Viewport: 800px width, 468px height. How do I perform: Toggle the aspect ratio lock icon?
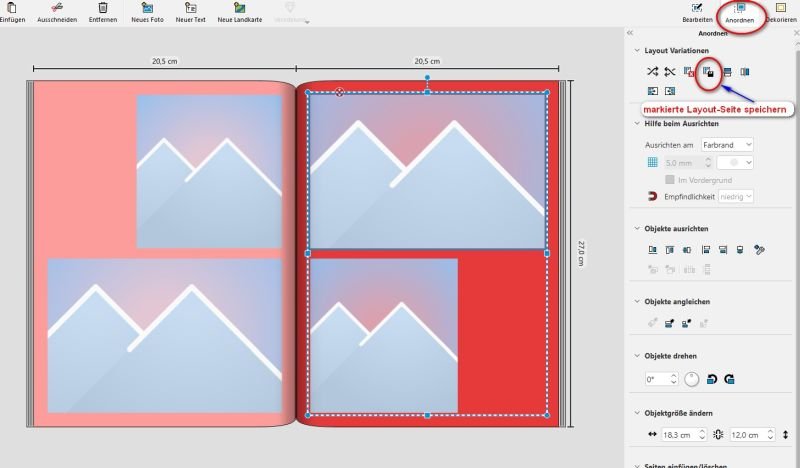(x=718, y=435)
